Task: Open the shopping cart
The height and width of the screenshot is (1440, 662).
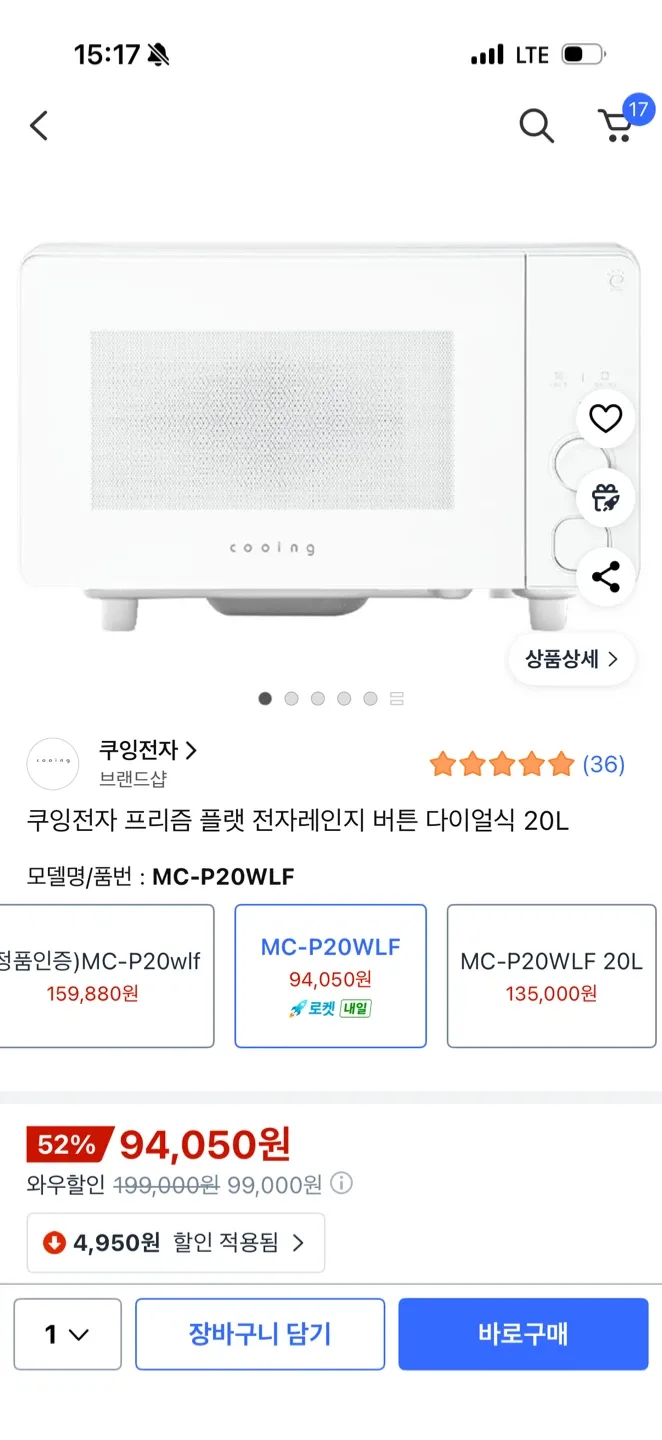Action: pos(617,126)
